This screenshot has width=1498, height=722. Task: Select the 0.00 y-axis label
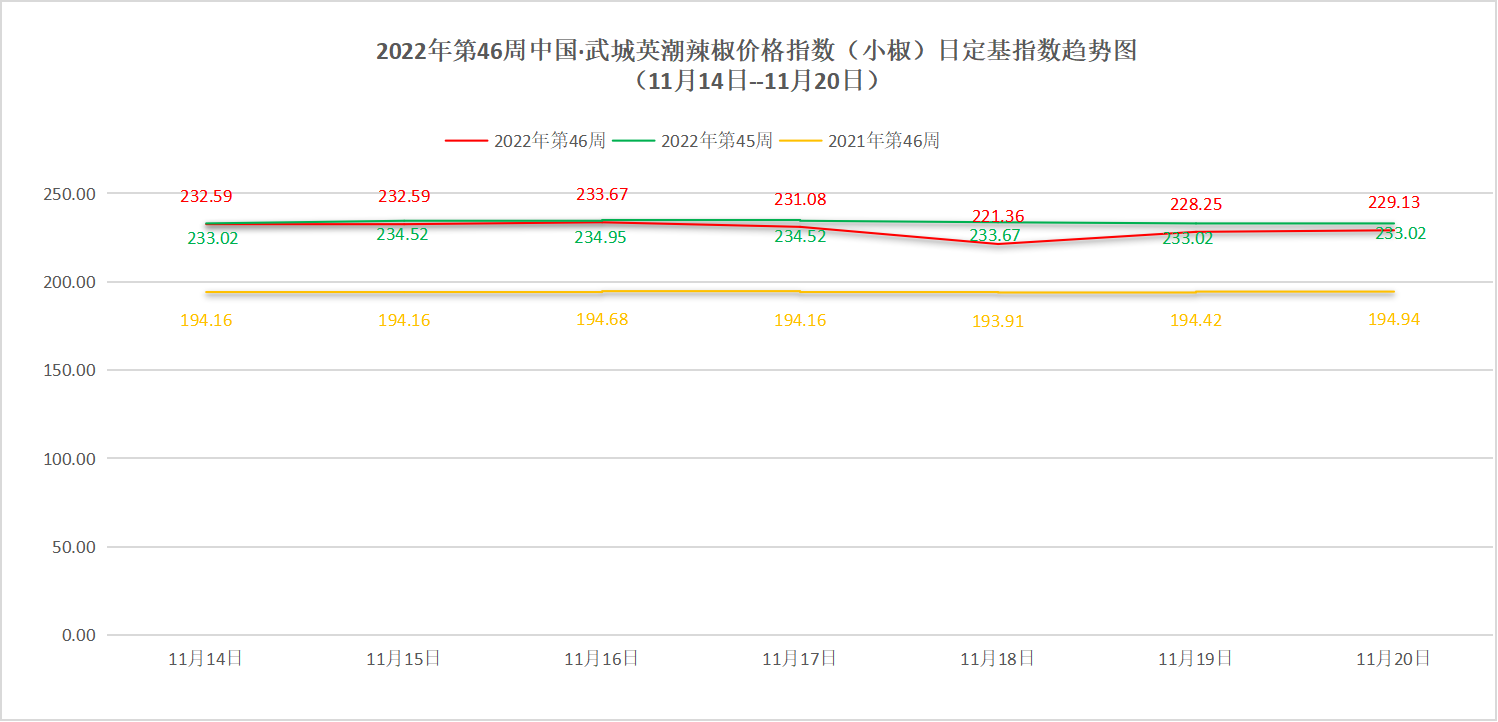click(79, 636)
